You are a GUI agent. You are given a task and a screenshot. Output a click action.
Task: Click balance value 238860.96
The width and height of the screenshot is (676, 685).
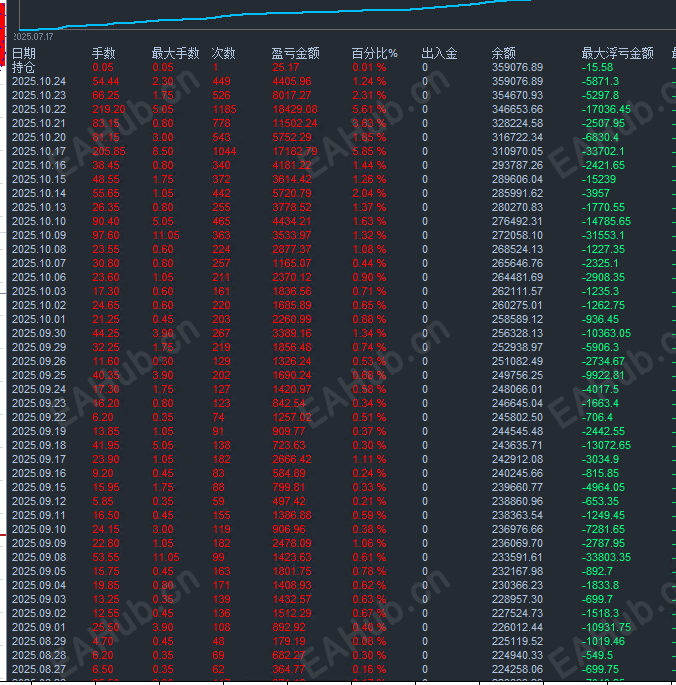point(517,501)
